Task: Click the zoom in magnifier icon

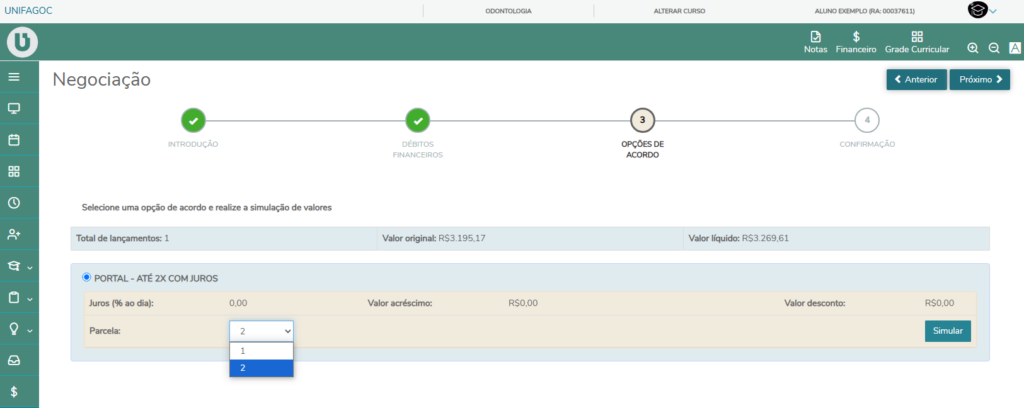Action: coord(973,48)
